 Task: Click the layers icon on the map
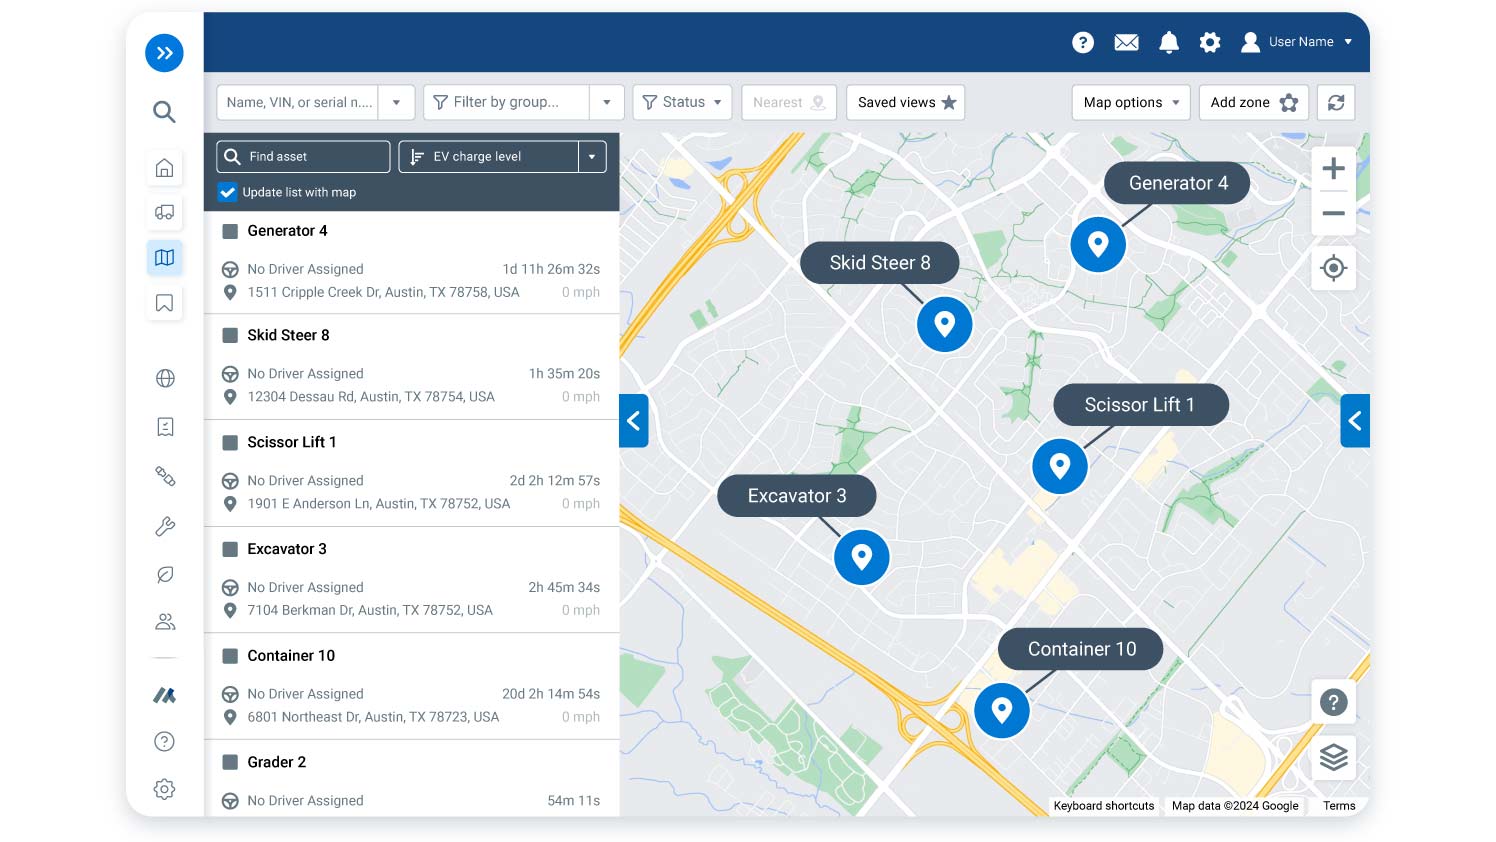click(x=1333, y=757)
